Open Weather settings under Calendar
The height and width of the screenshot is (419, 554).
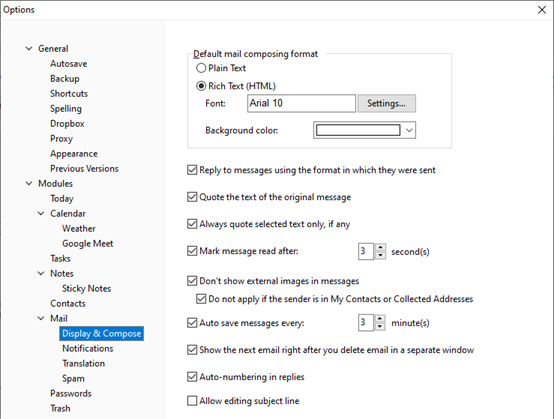point(79,229)
